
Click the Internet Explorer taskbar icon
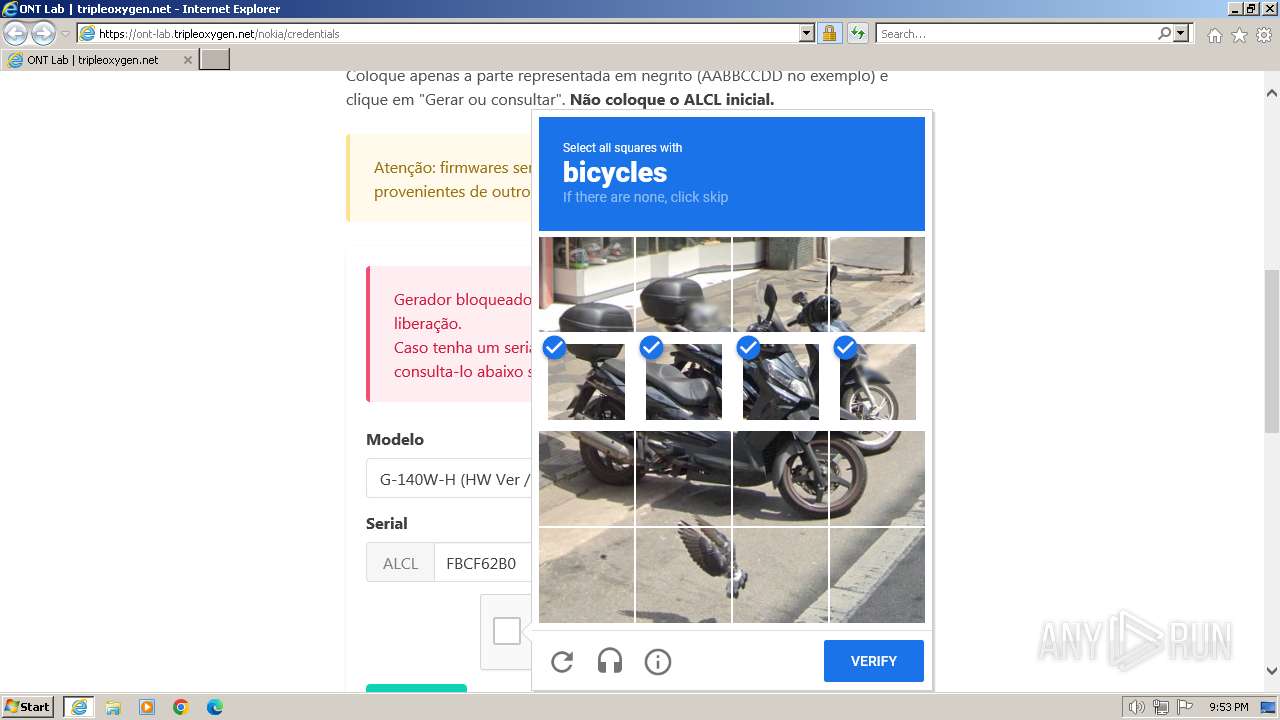pos(78,707)
